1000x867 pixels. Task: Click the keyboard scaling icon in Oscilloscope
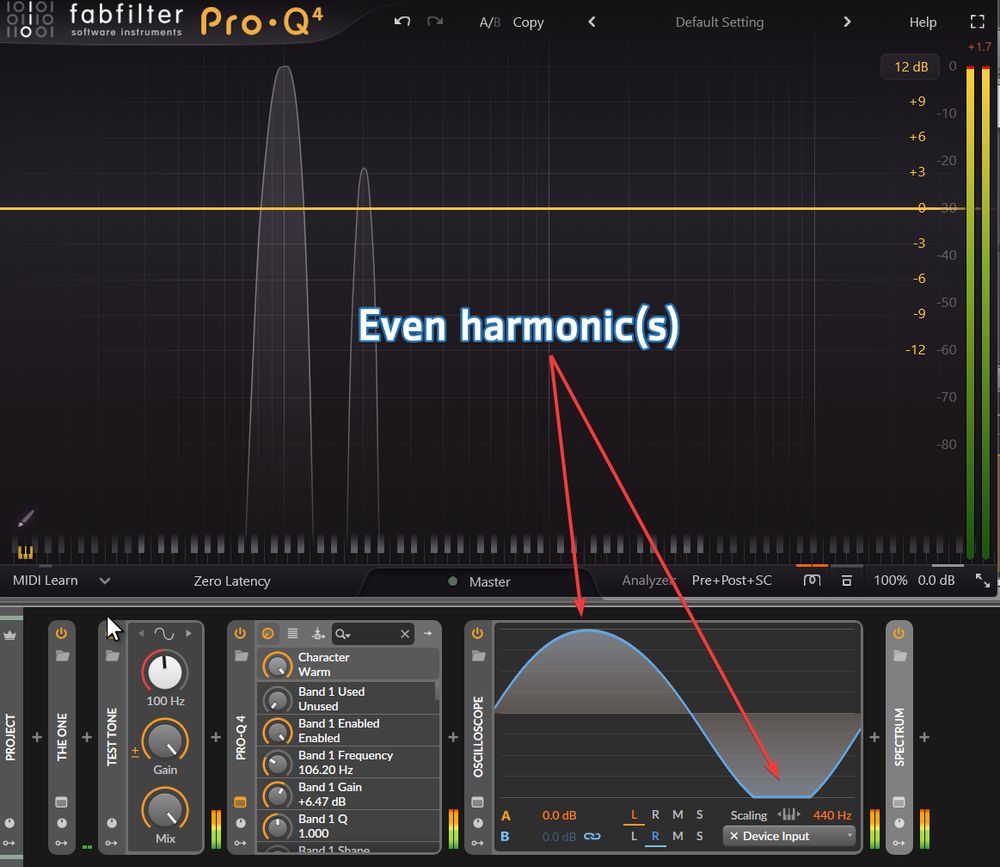[x=789, y=814]
